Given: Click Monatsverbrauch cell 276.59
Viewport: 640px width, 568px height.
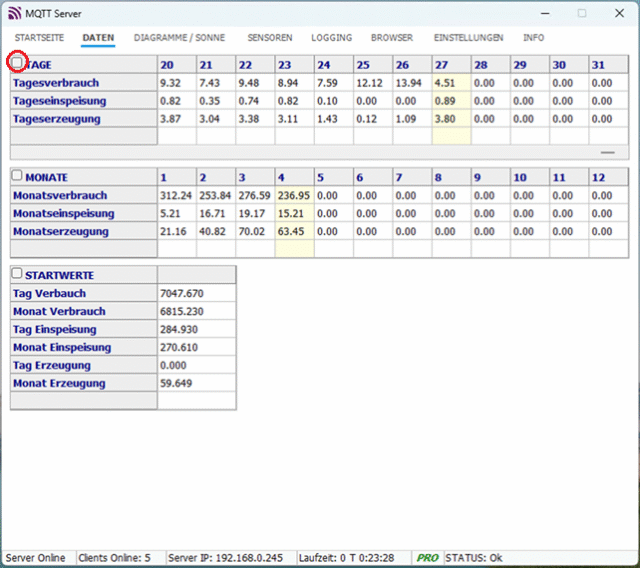Looking at the screenshot, I should pos(255,195).
